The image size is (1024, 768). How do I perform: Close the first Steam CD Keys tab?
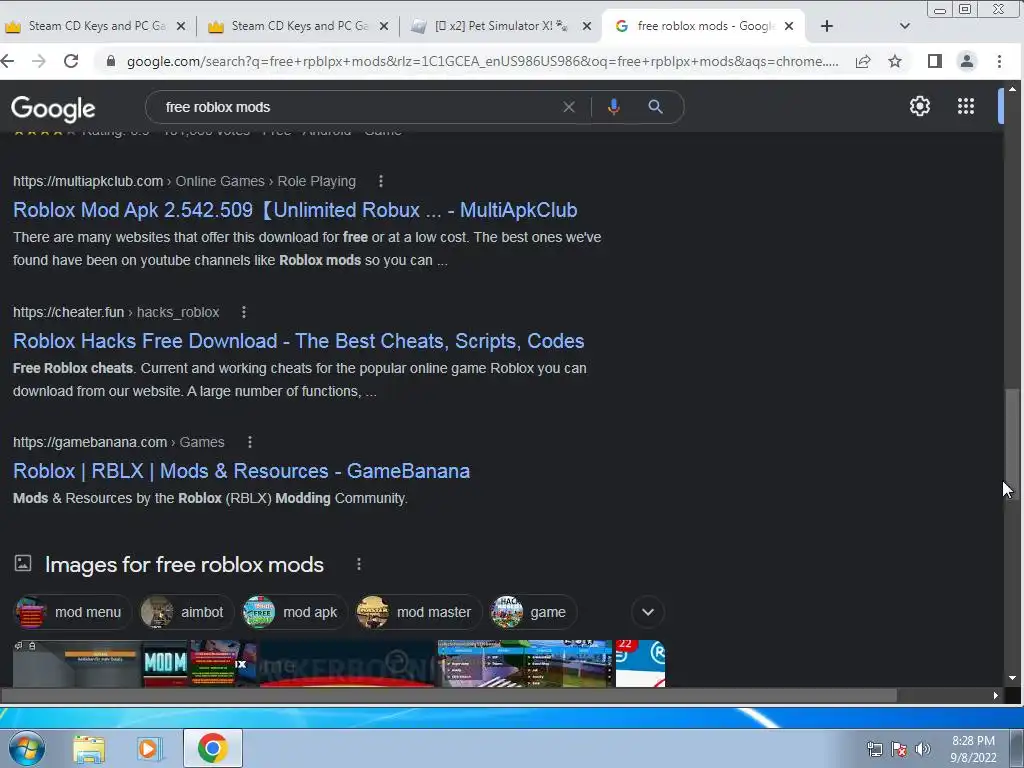click(x=181, y=26)
